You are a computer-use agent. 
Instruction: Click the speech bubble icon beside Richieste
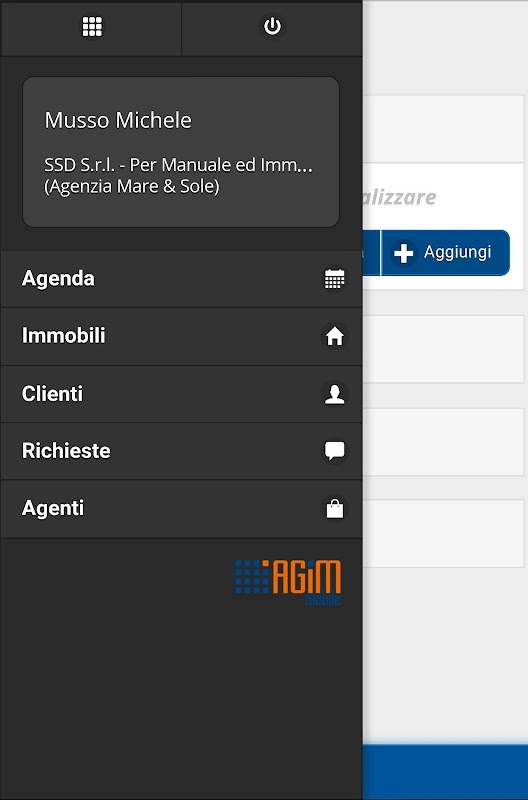point(335,451)
